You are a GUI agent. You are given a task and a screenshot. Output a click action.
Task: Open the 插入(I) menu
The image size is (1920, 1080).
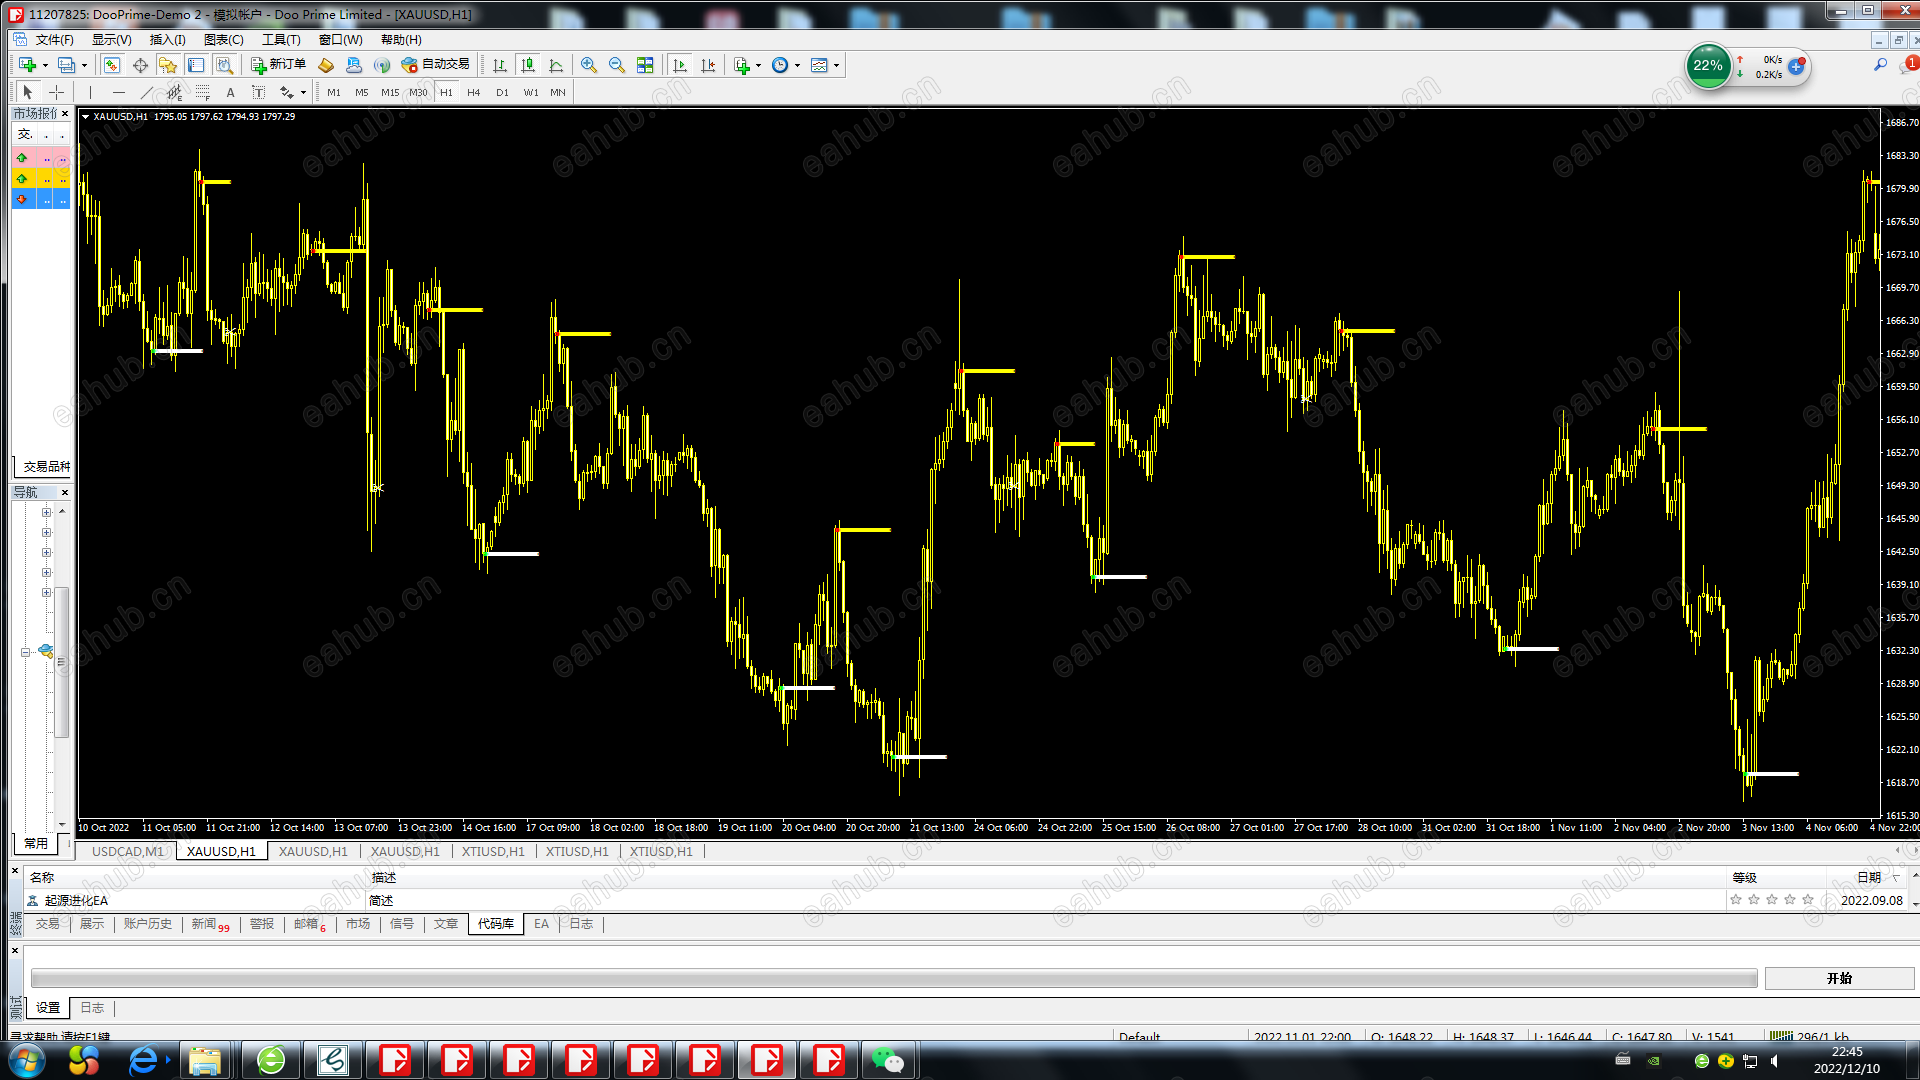pyautogui.click(x=167, y=40)
